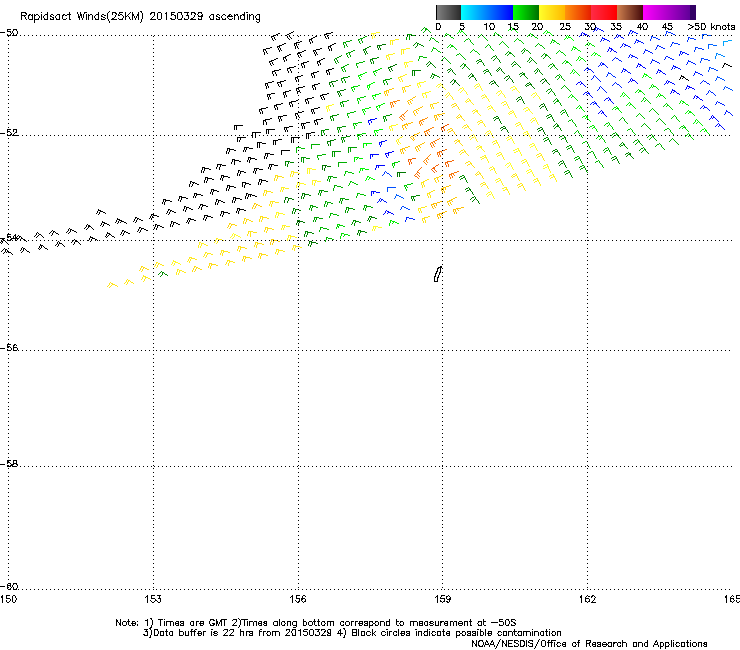Click the legend number '25'
Image resolution: width=740 pixels, height=650 pixels.
[x=565, y=27]
